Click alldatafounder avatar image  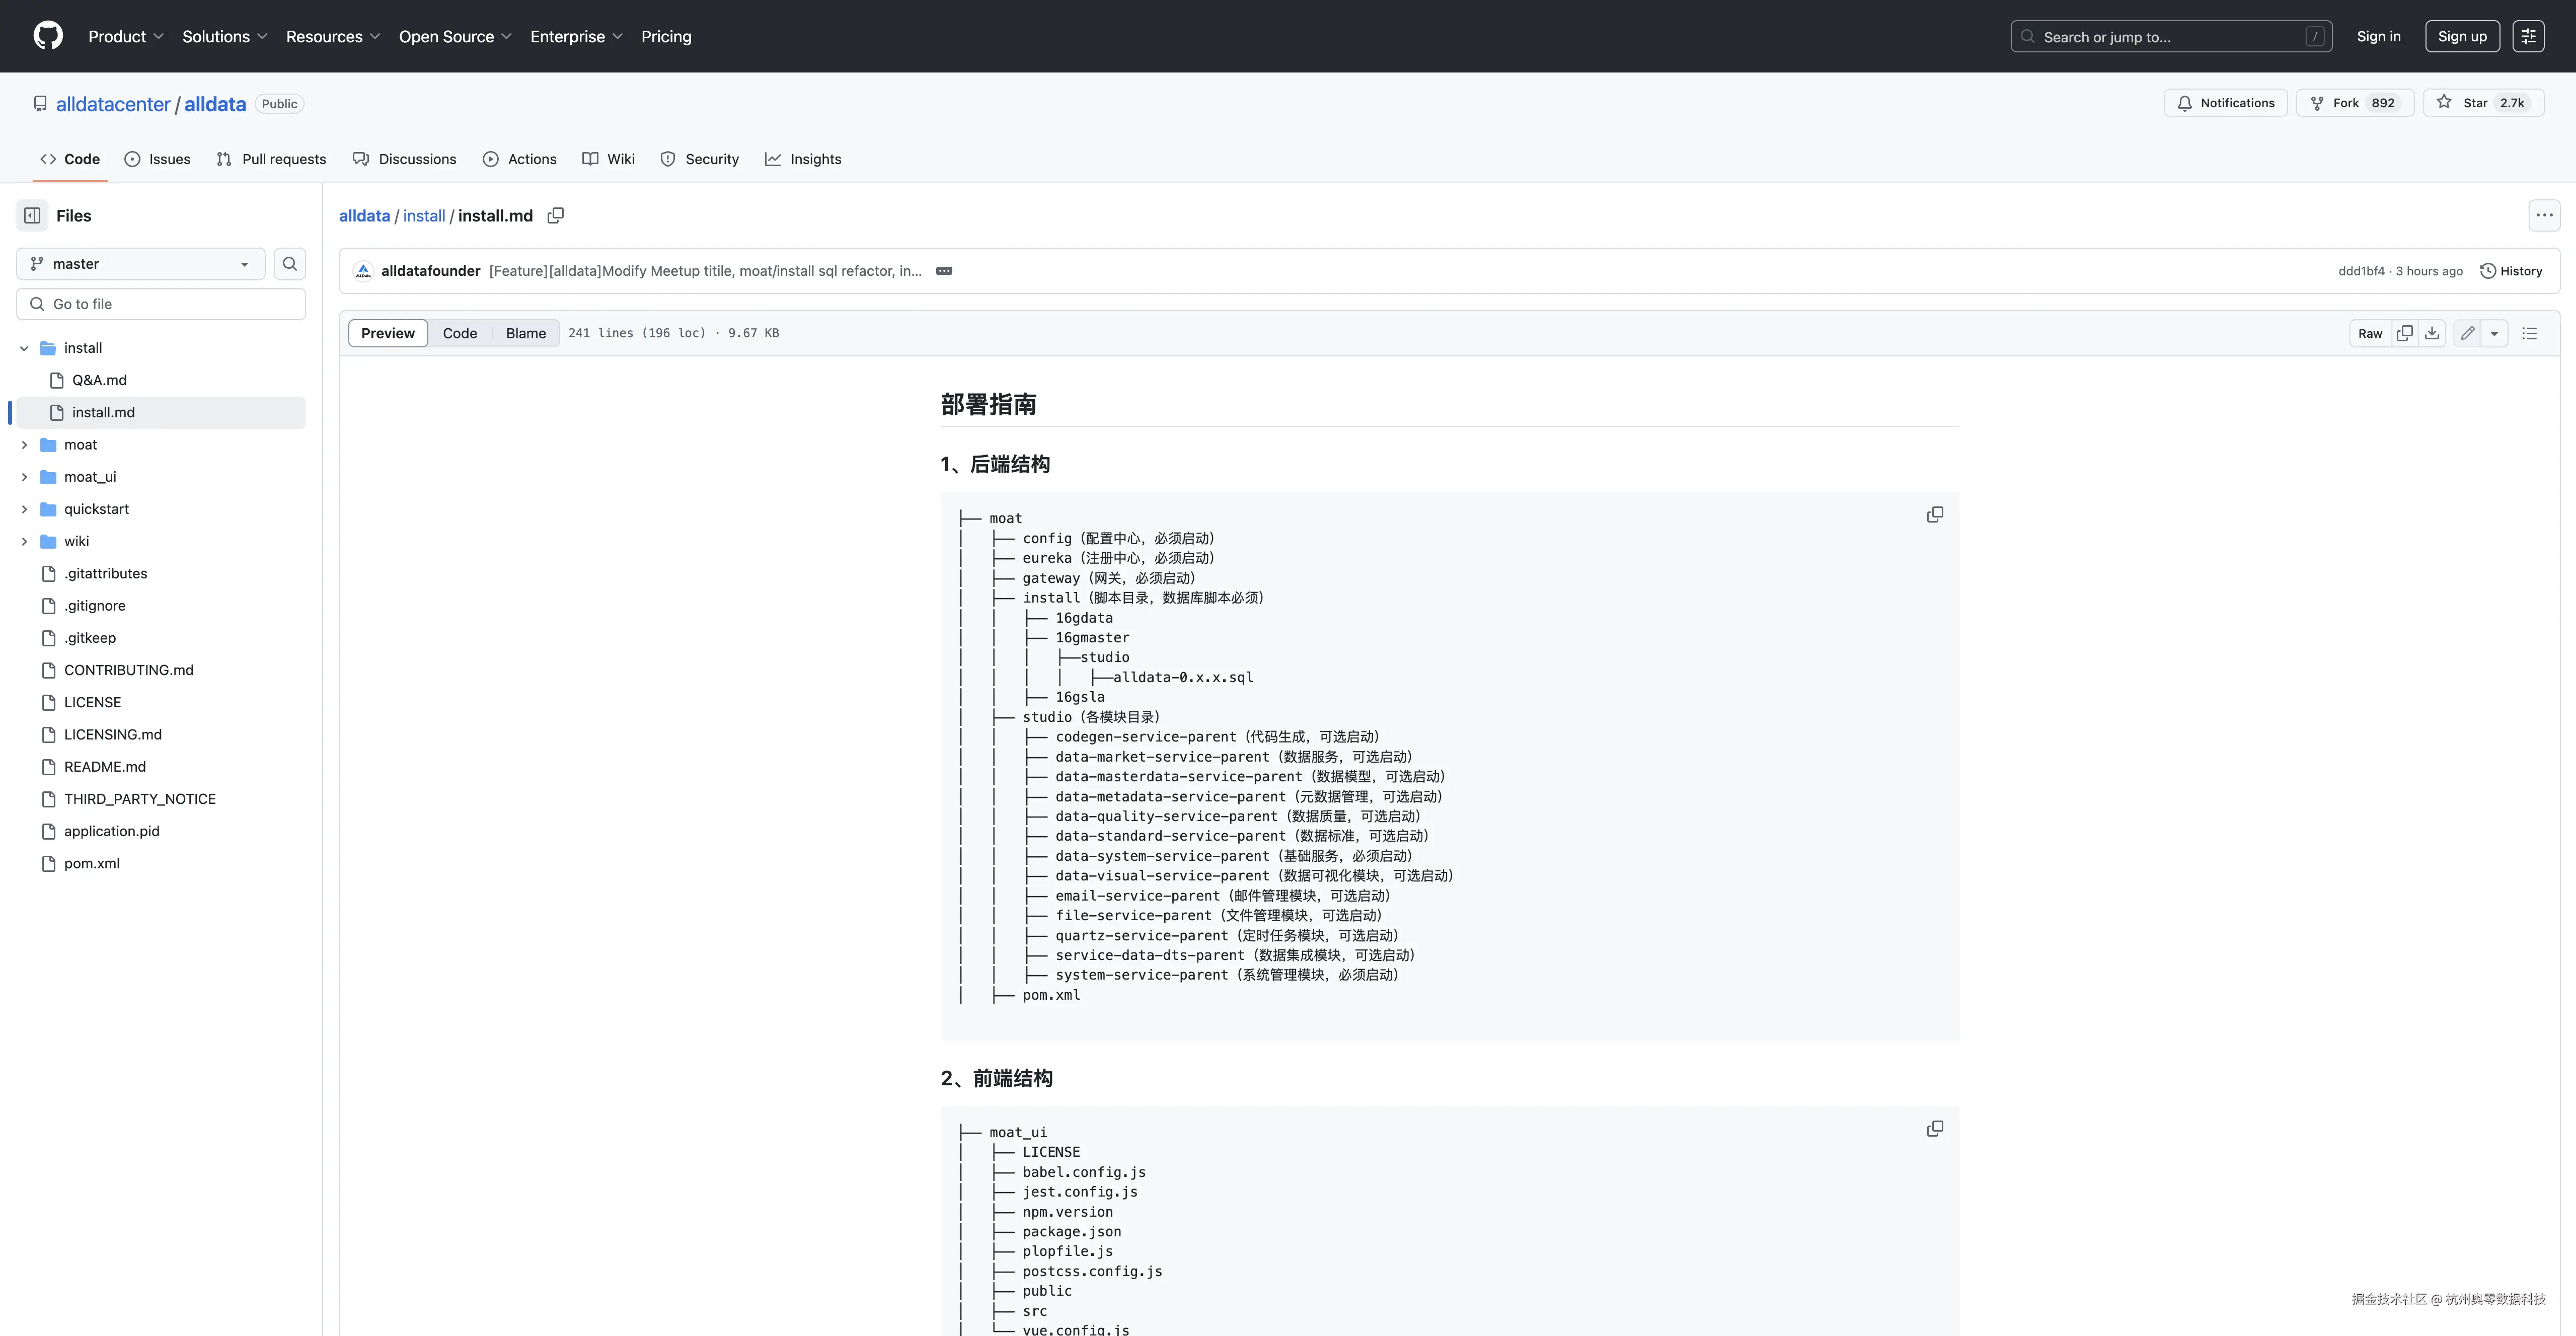[364, 271]
